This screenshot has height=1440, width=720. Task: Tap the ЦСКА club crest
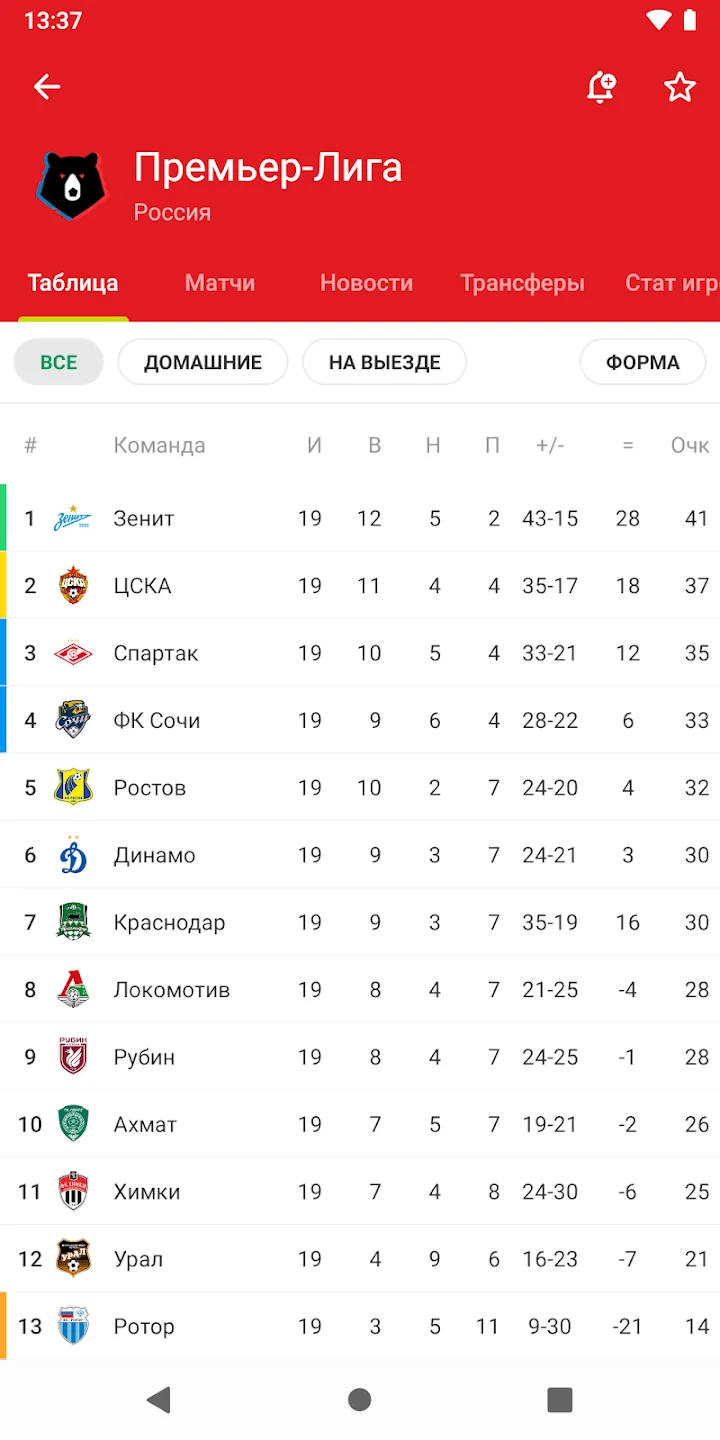pyautogui.click(x=72, y=586)
